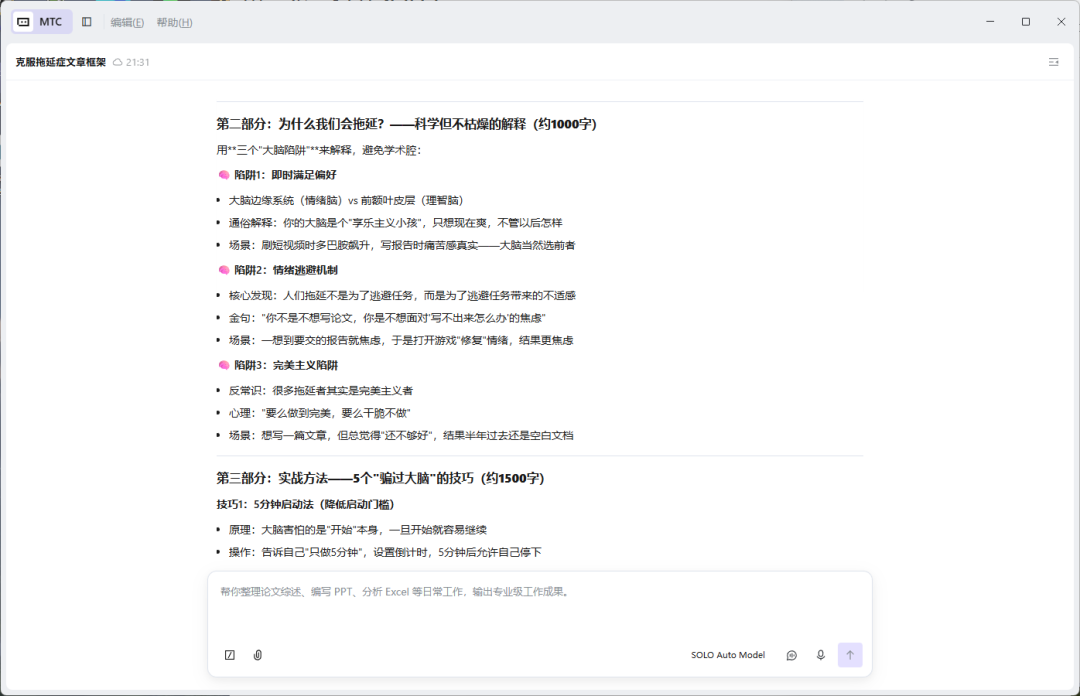Maximize the MTC window
1080x696 pixels.
click(x=1026, y=22)
